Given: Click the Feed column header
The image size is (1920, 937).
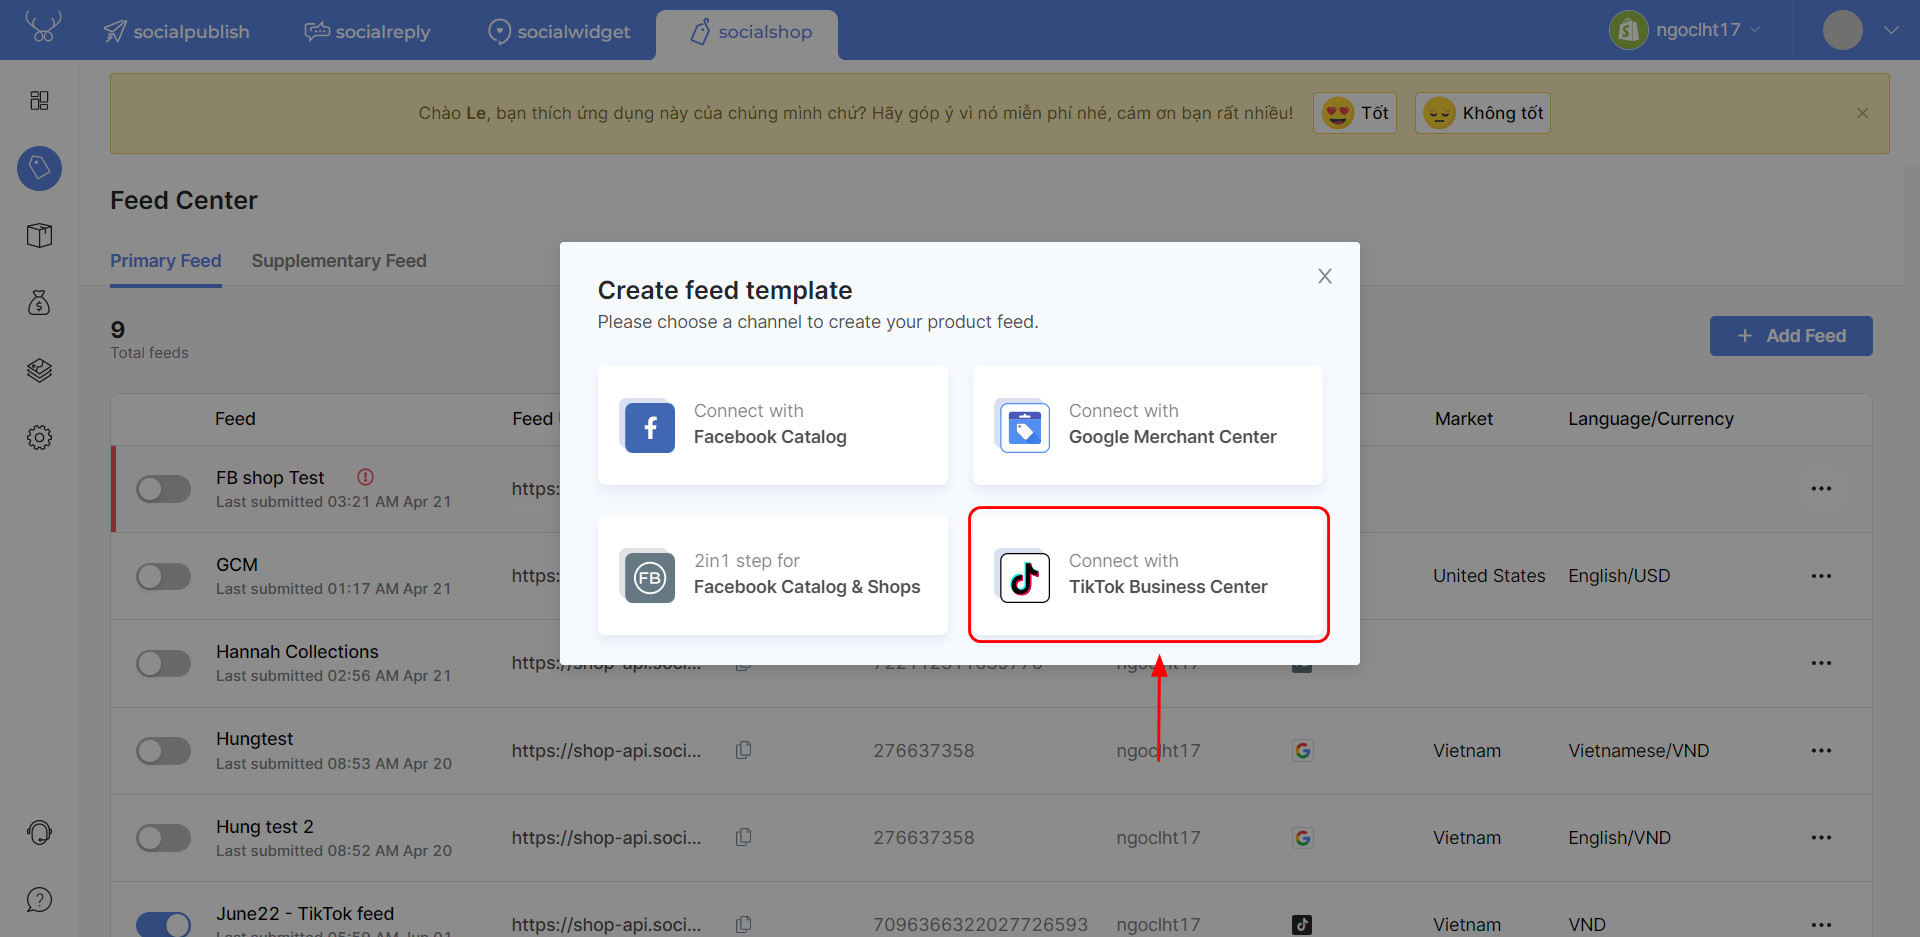Looking at the screenshot, I should click(x=235, y=419).
